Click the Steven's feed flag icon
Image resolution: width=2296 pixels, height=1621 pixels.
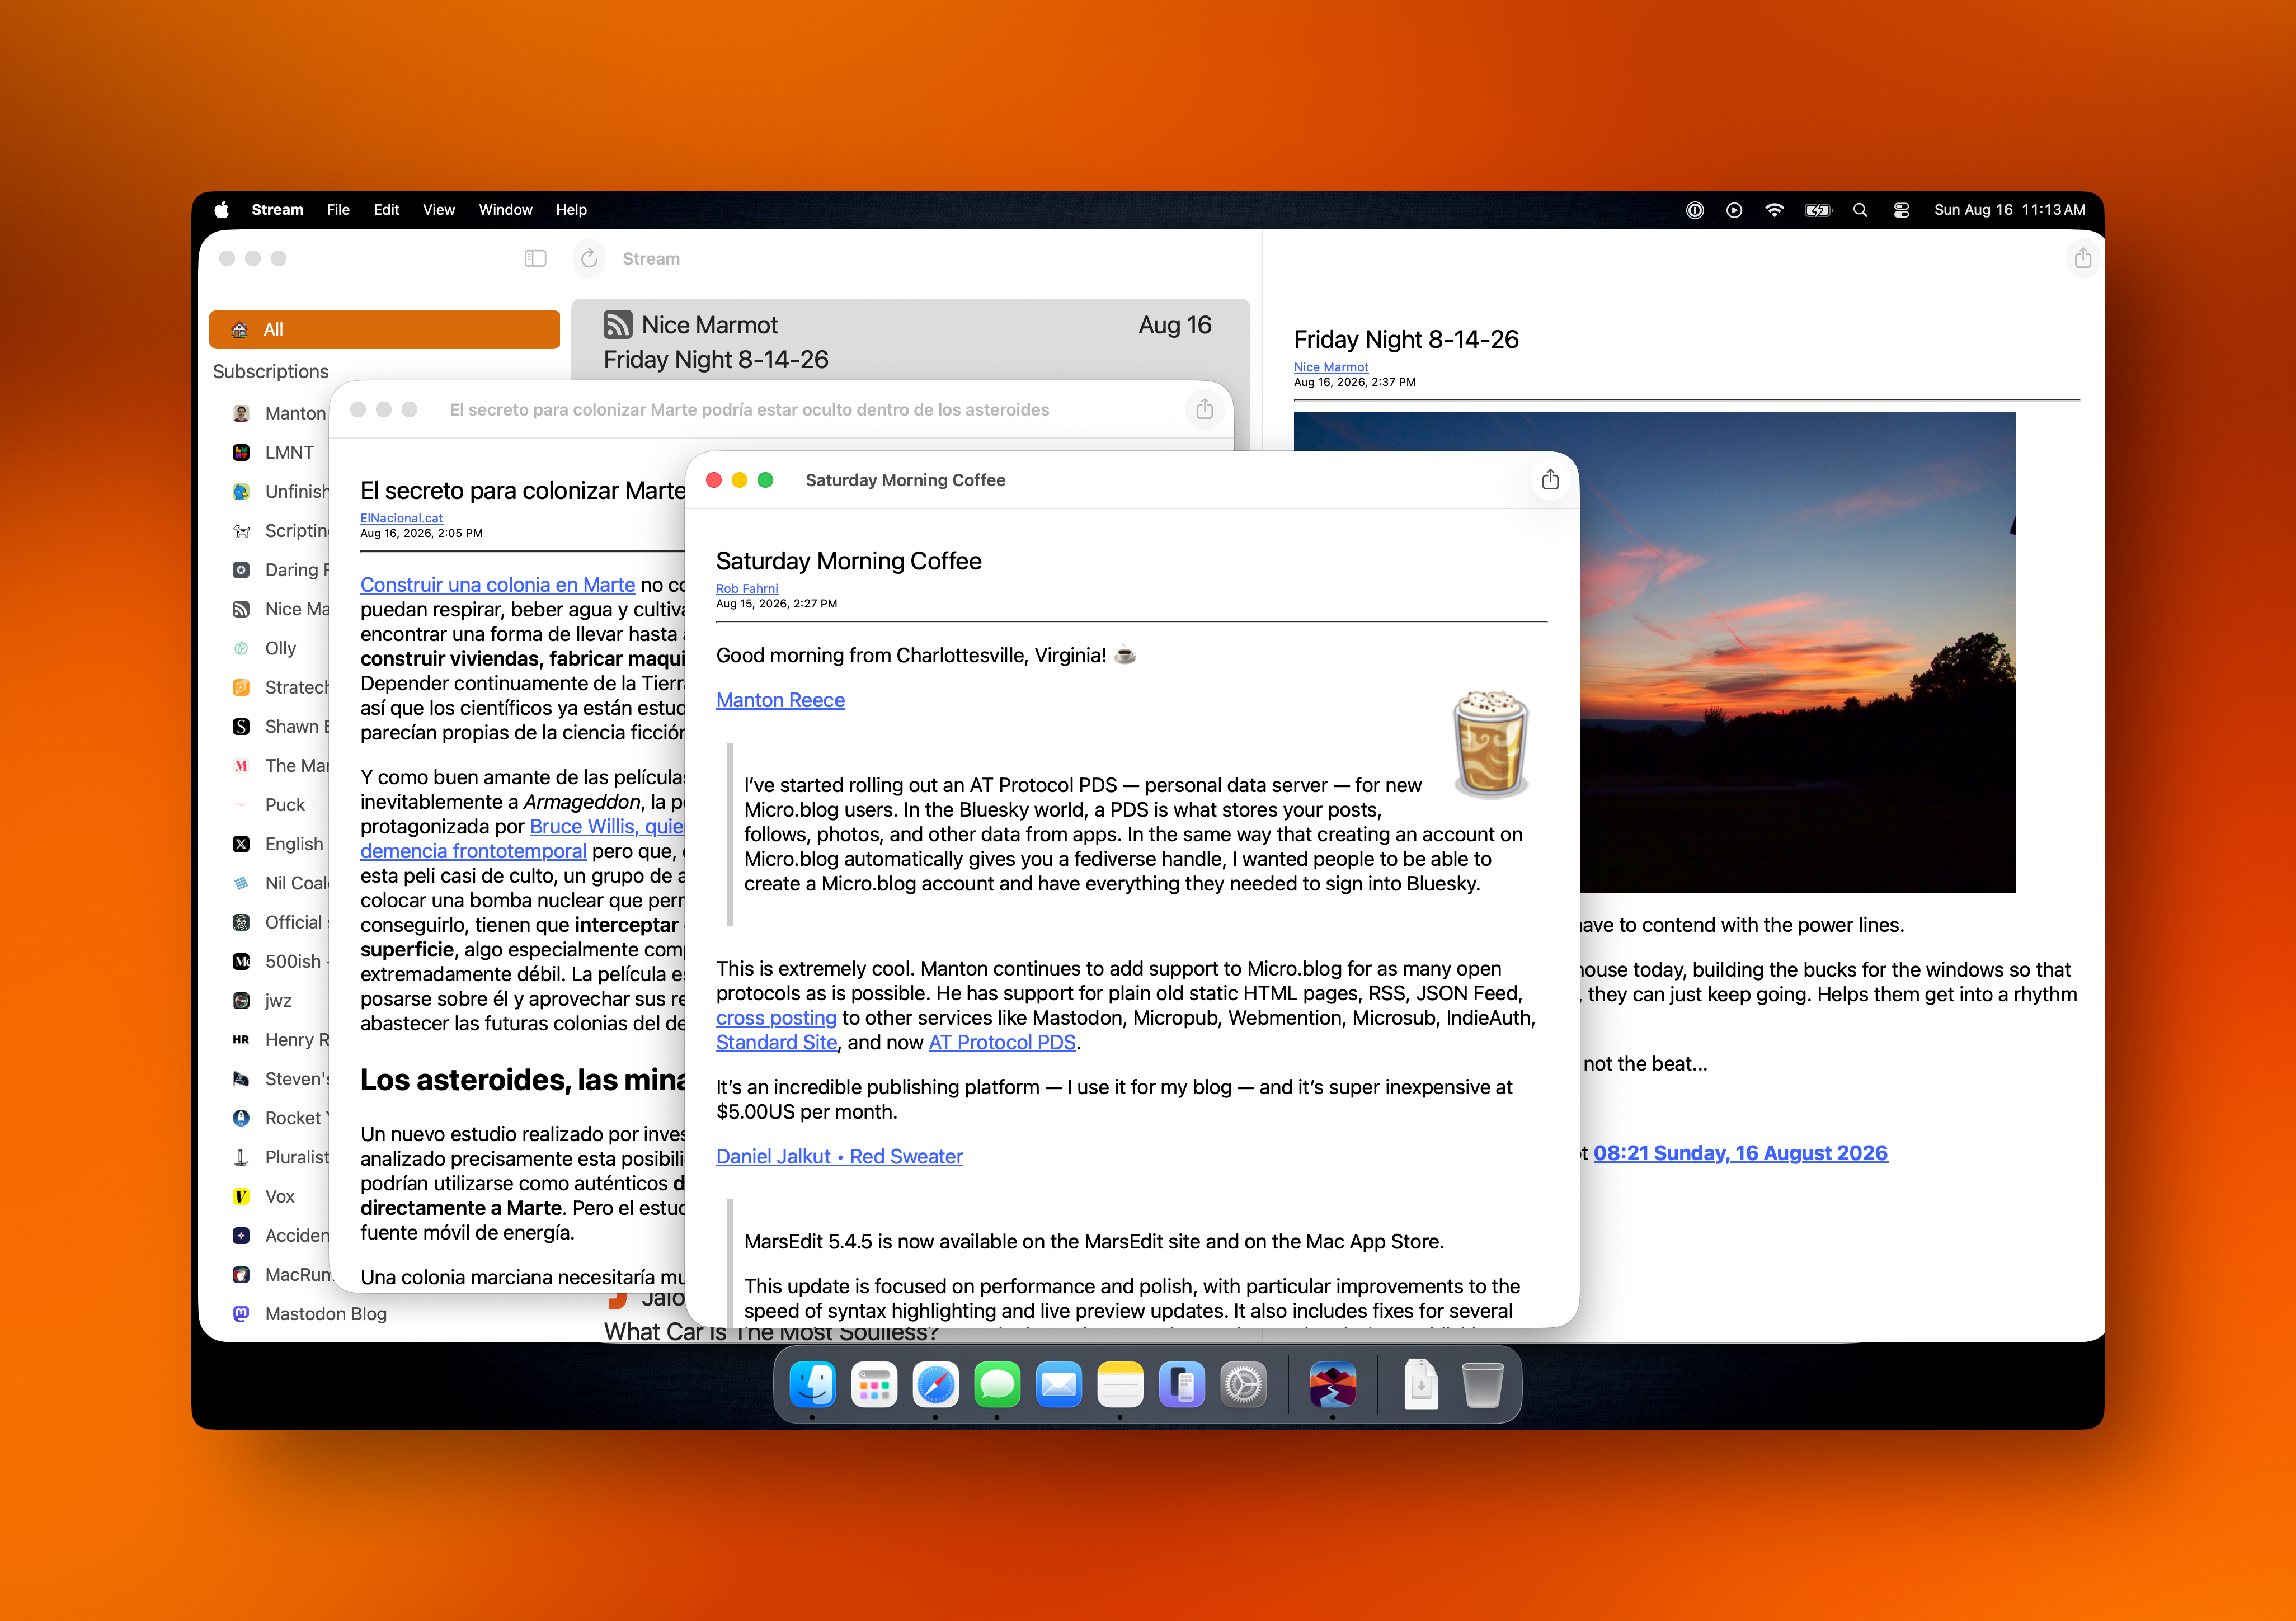pos(241,1079)
